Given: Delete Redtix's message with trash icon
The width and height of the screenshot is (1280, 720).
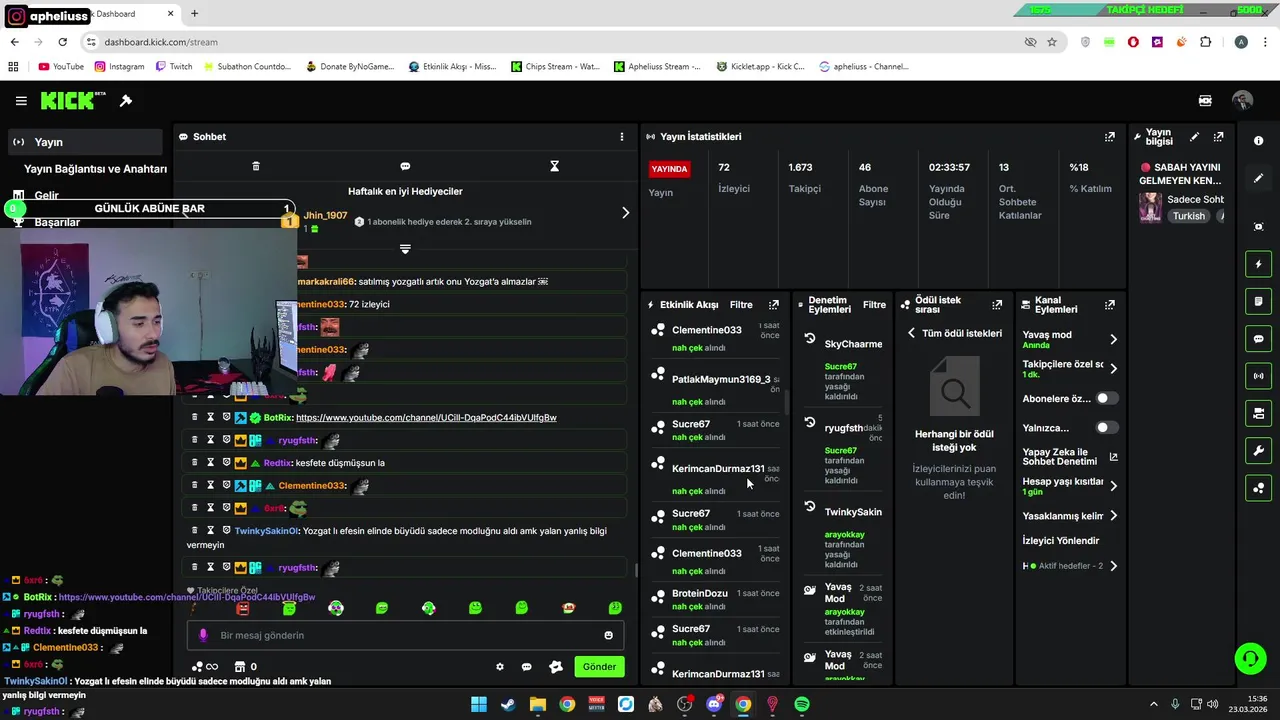Looking at the screenshot, I should pos(195,463).
